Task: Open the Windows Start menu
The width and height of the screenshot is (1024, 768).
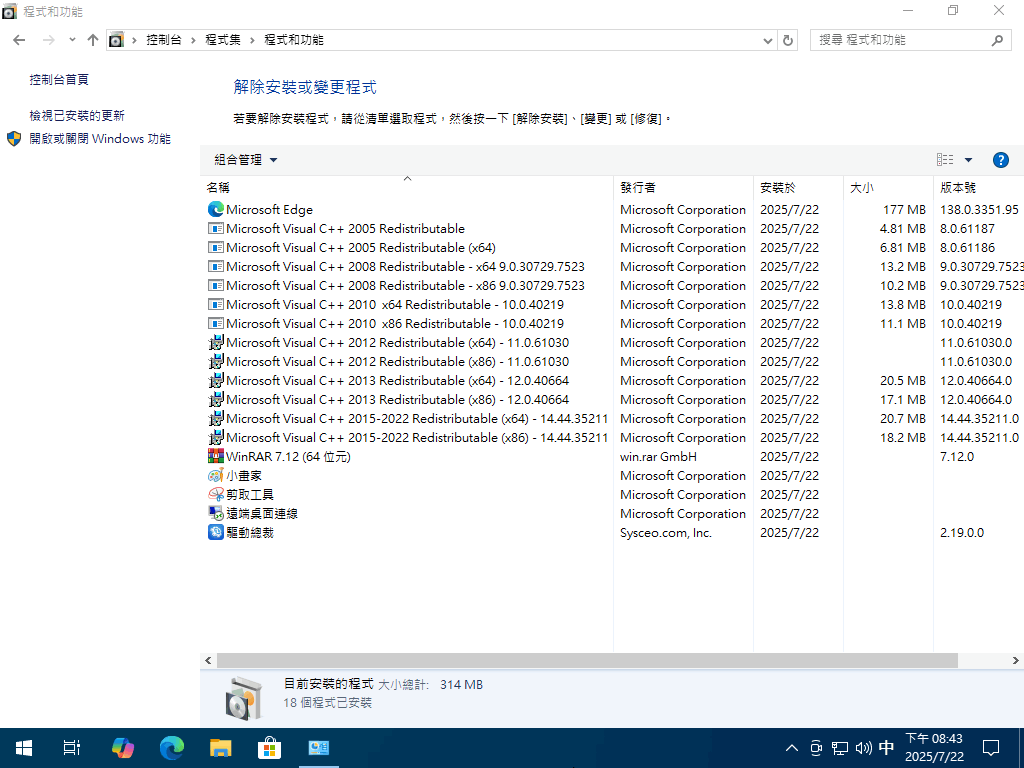Action: click(x=24, y=748)
